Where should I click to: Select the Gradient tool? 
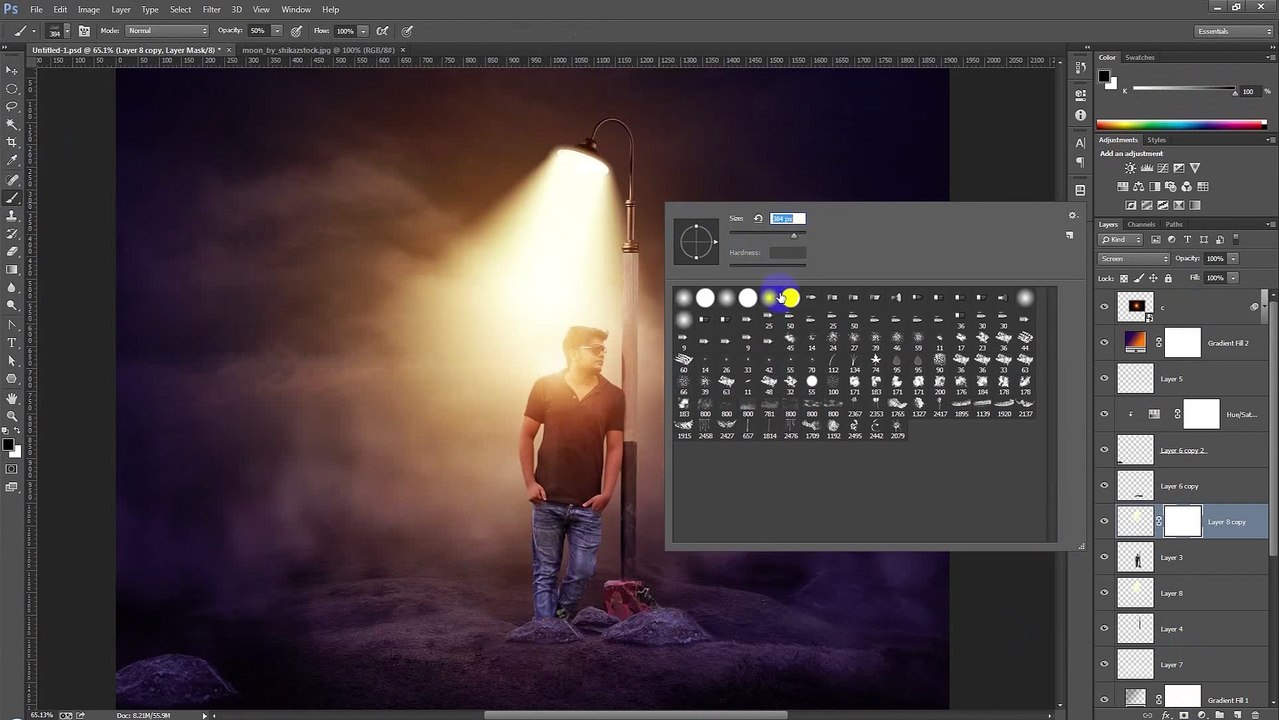click(x=12, y=269)
